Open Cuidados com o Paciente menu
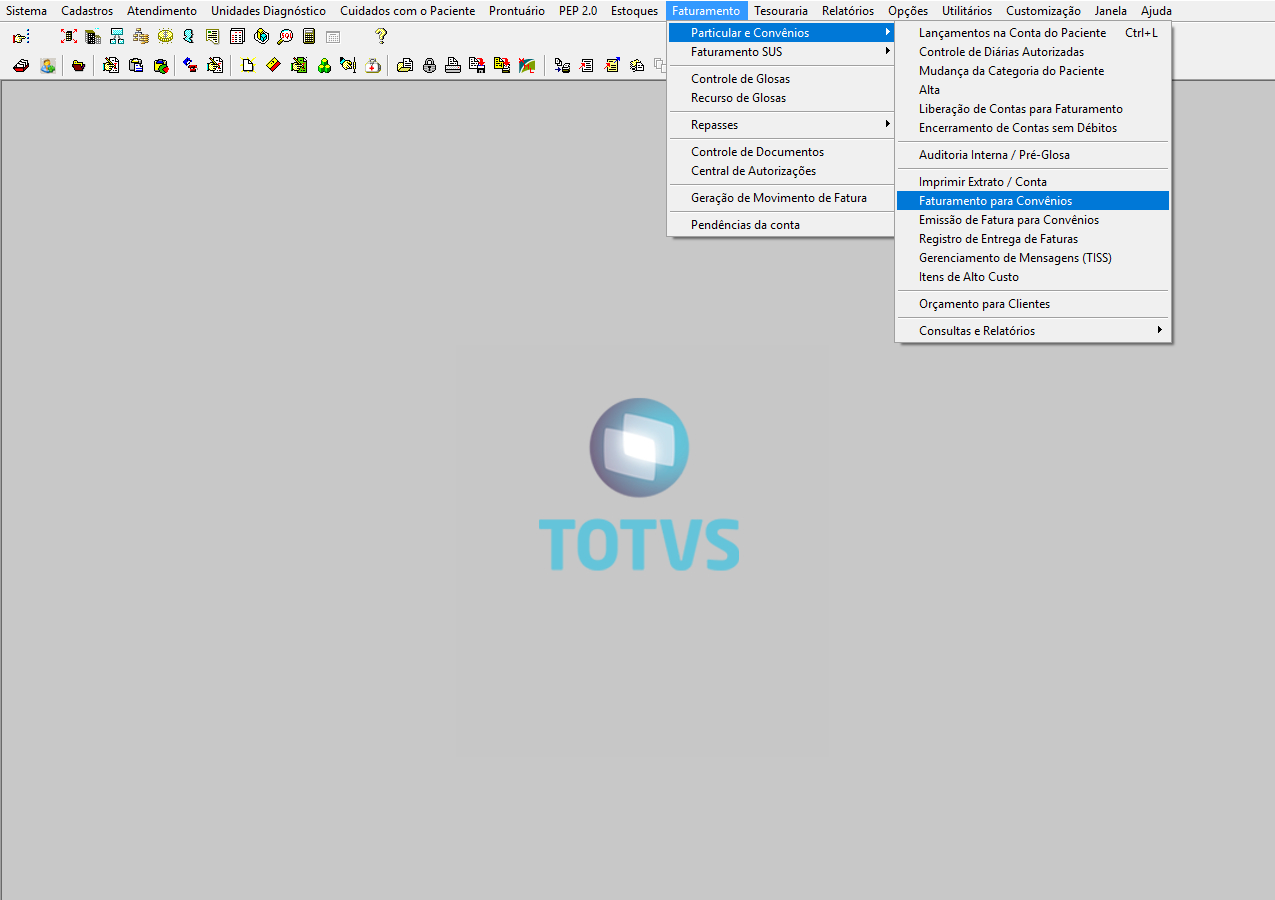Screen dimensions: 1275x900 407,11
